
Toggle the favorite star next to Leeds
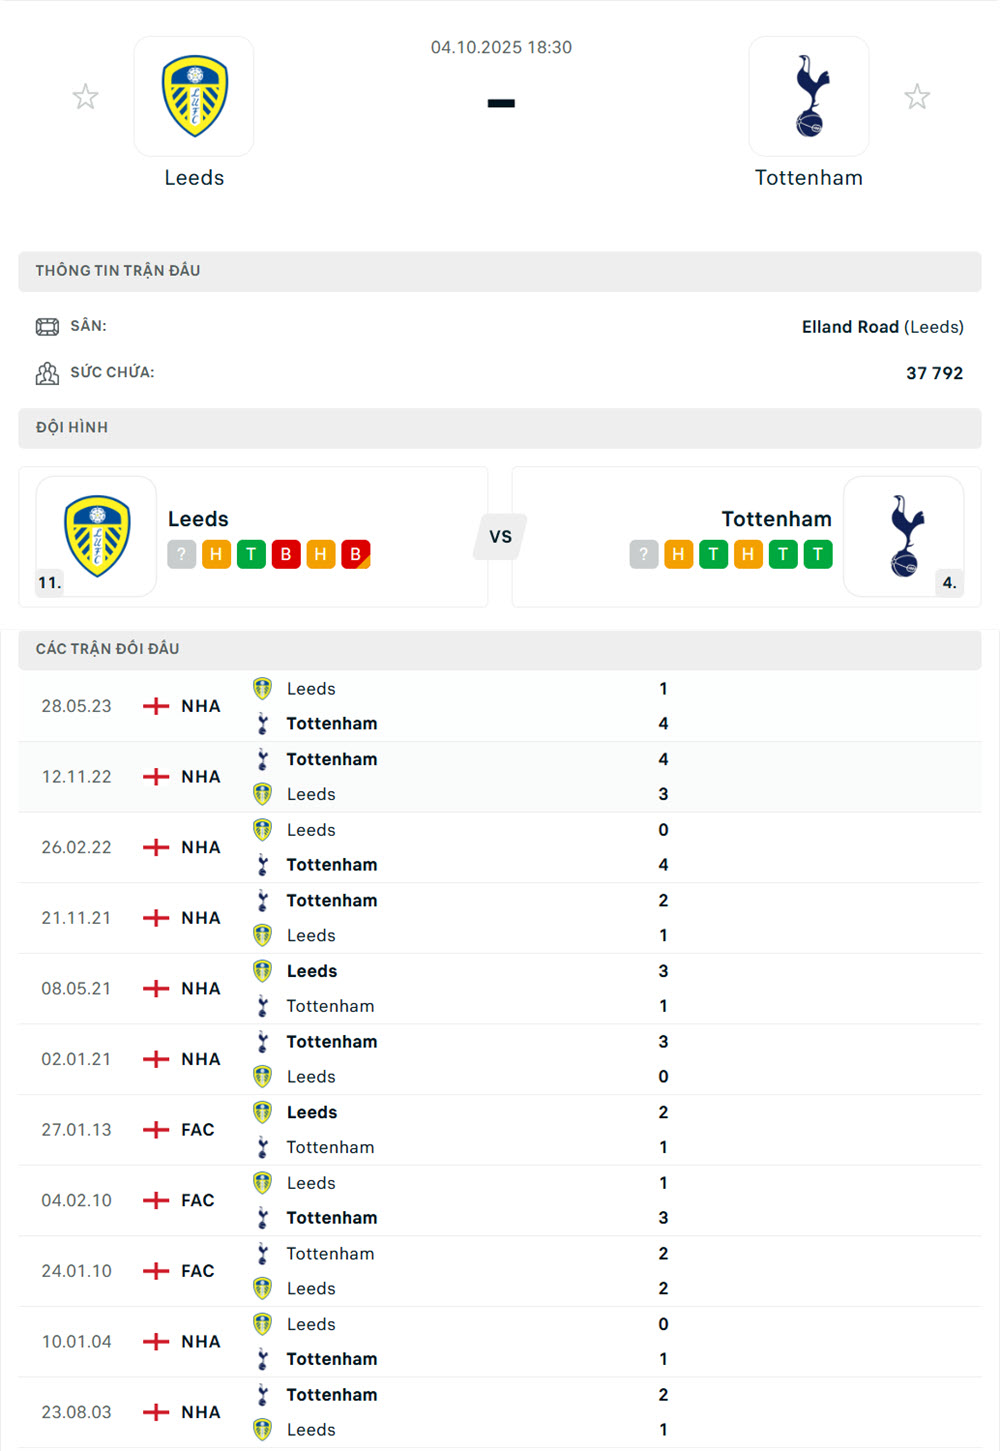85,96
